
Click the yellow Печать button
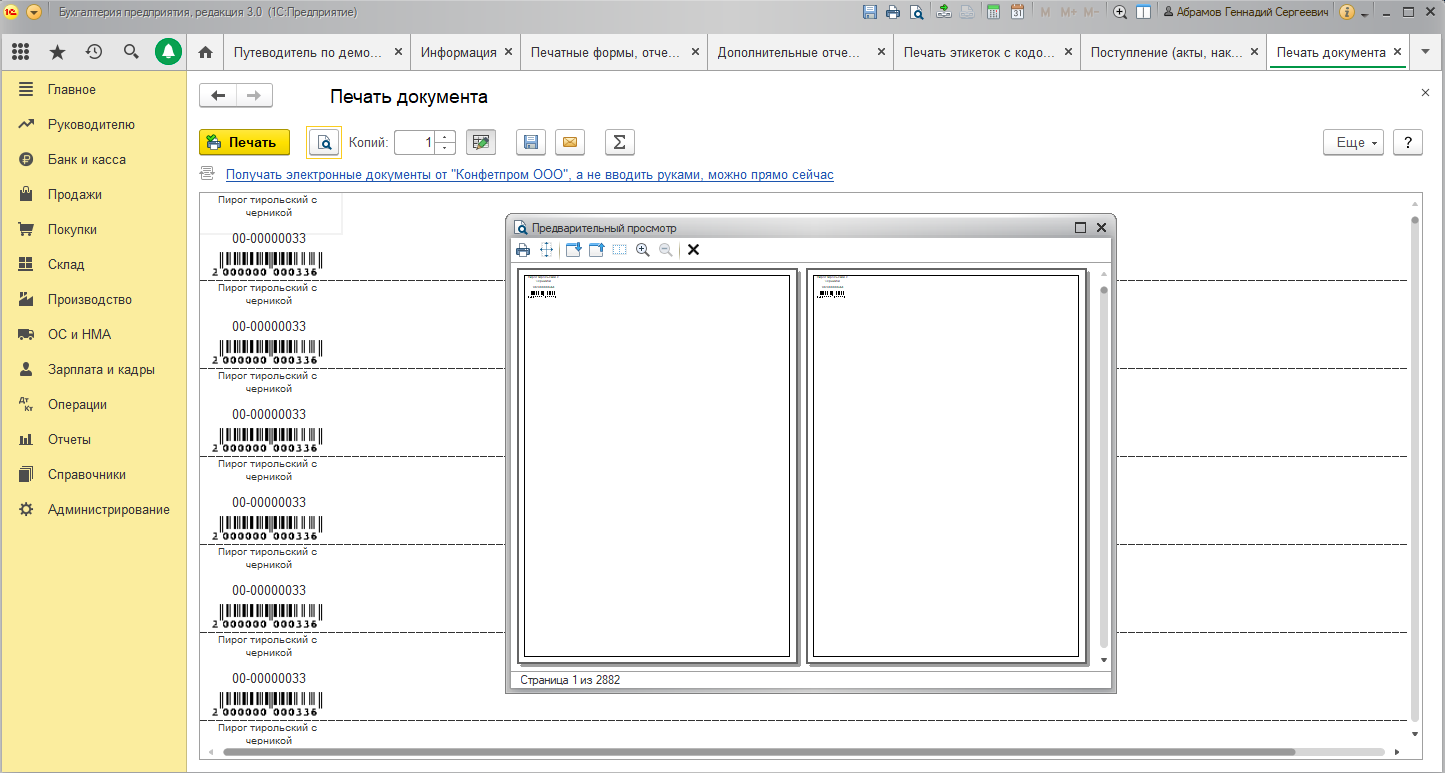pos(244,142)
